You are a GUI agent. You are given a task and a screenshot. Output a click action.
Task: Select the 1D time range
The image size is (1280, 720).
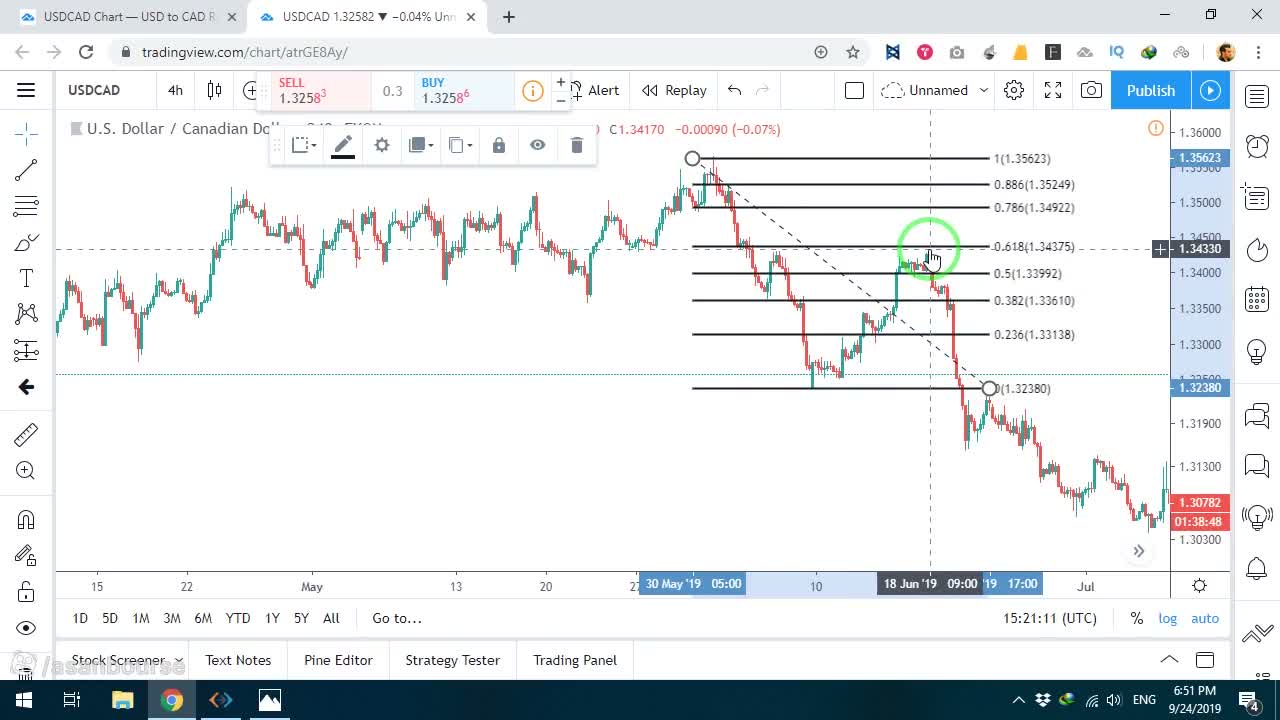point(80,618)
